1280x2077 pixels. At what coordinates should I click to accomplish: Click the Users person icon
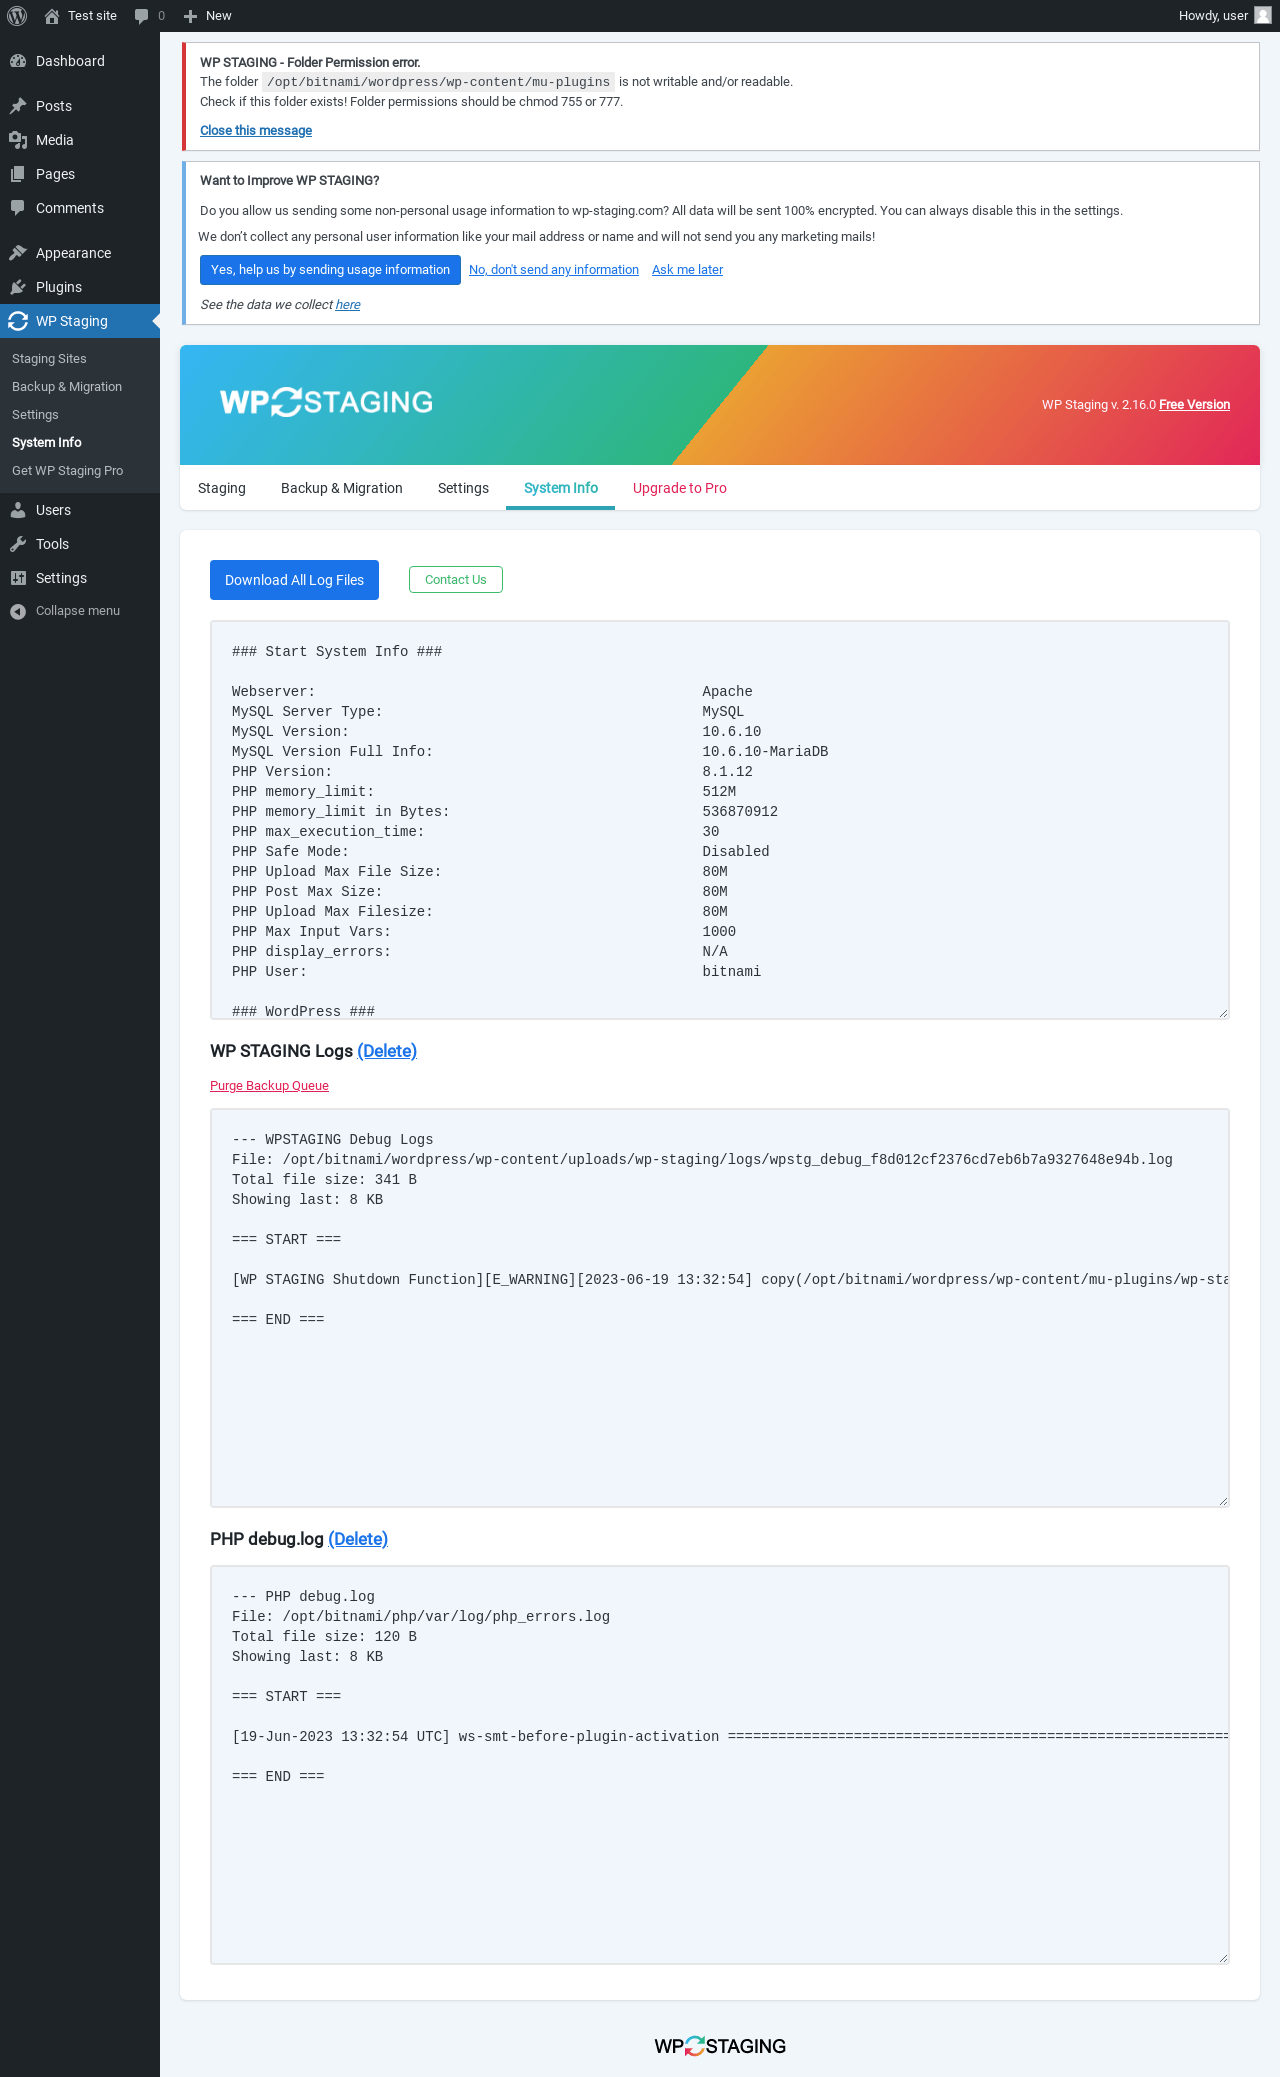[x=18, y=510]
